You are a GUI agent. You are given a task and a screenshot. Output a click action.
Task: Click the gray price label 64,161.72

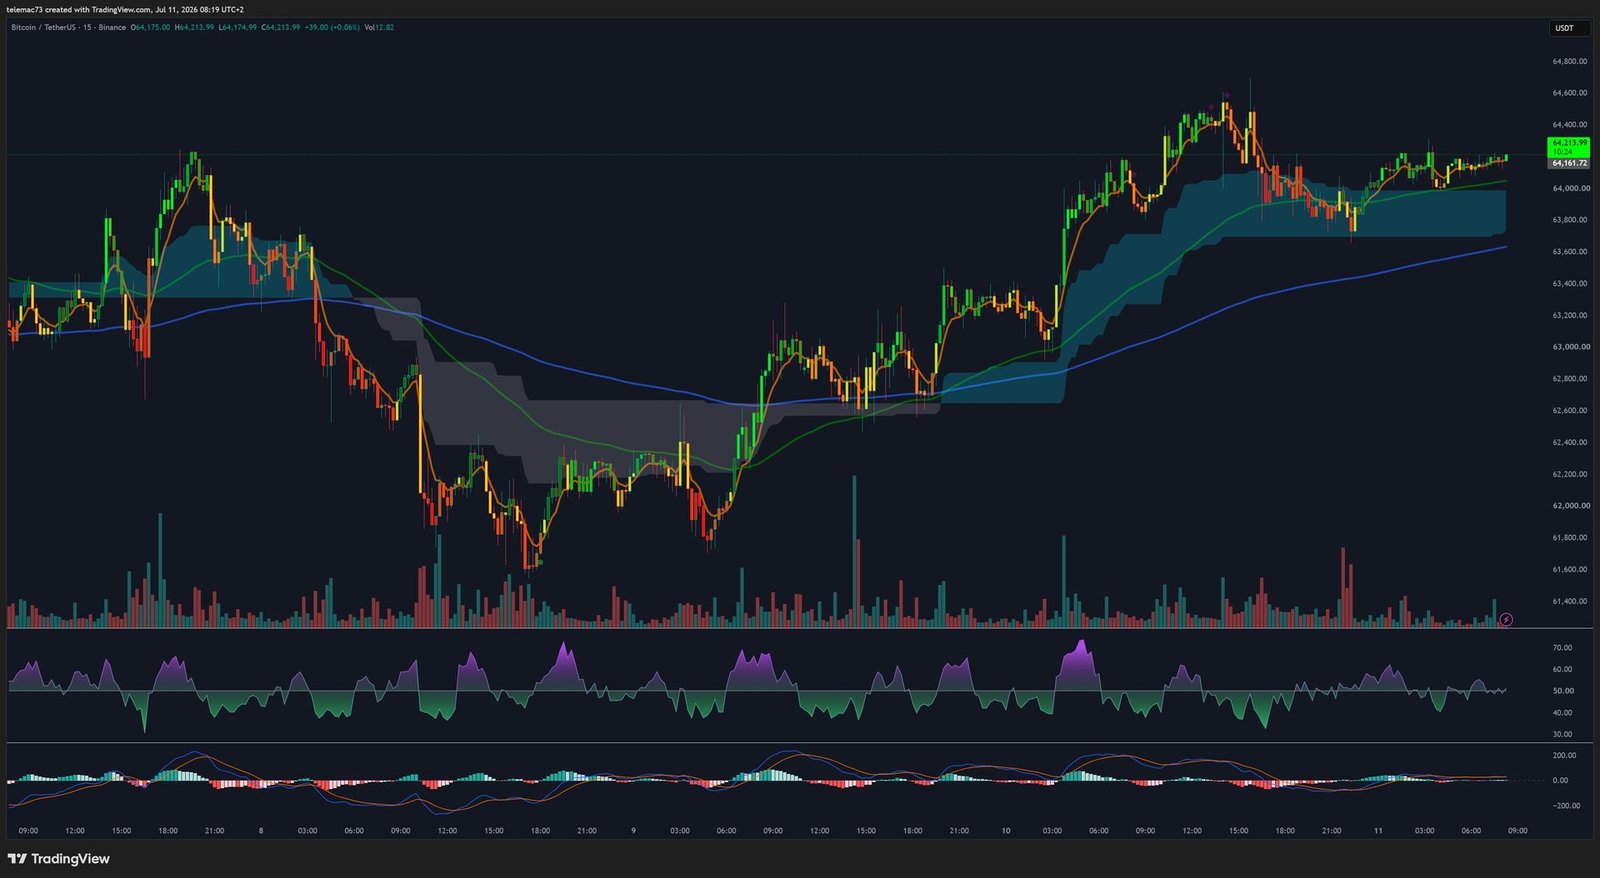[1569, 162]
